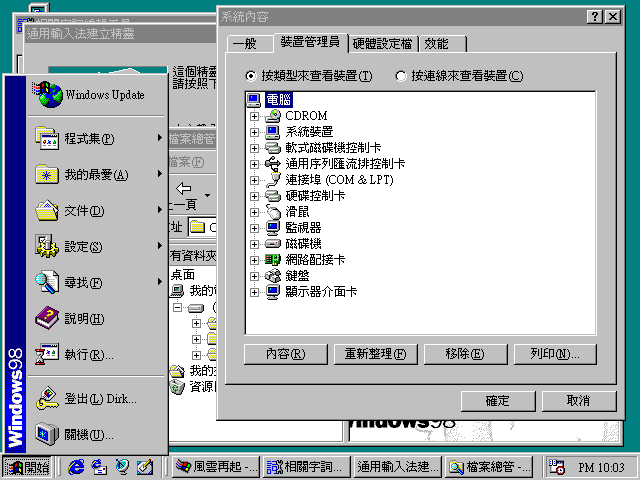The width and height of the screenshot is (640, 480).
Task: Click the 檔案總管 taskbar button
Action: pyautogui.click(x=489, y=467)
